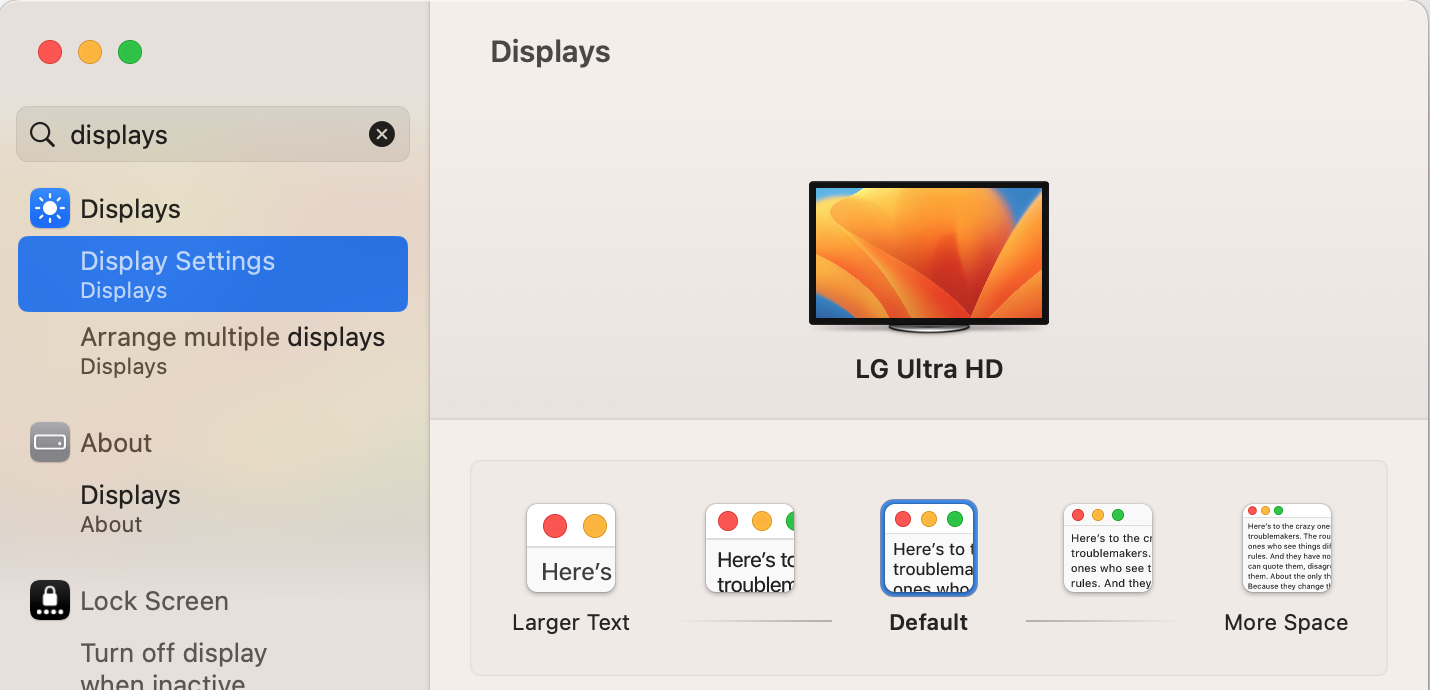1430x690 pixels.
Task: Open the Turn off display when inactive result
Action: pos(173,666)
